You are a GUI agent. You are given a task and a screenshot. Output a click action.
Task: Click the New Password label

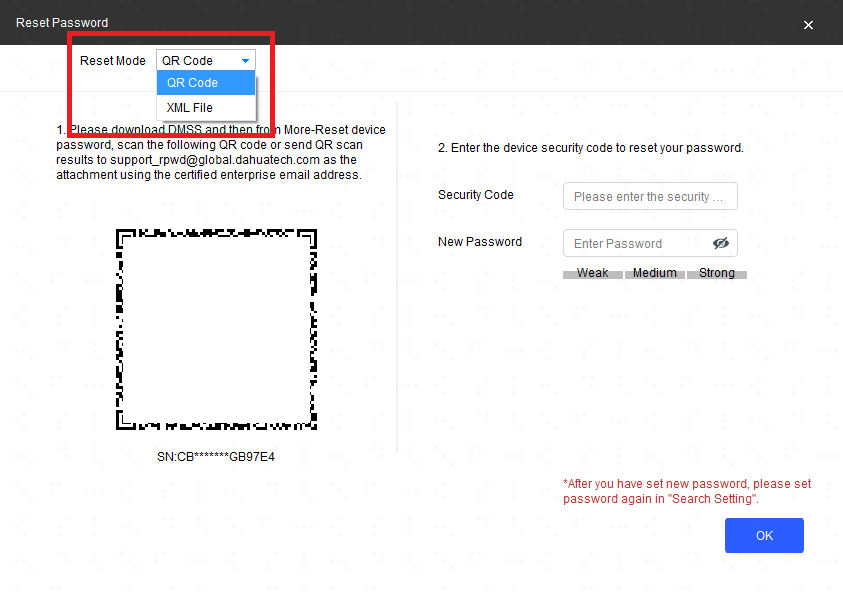(x=480, y=242)
